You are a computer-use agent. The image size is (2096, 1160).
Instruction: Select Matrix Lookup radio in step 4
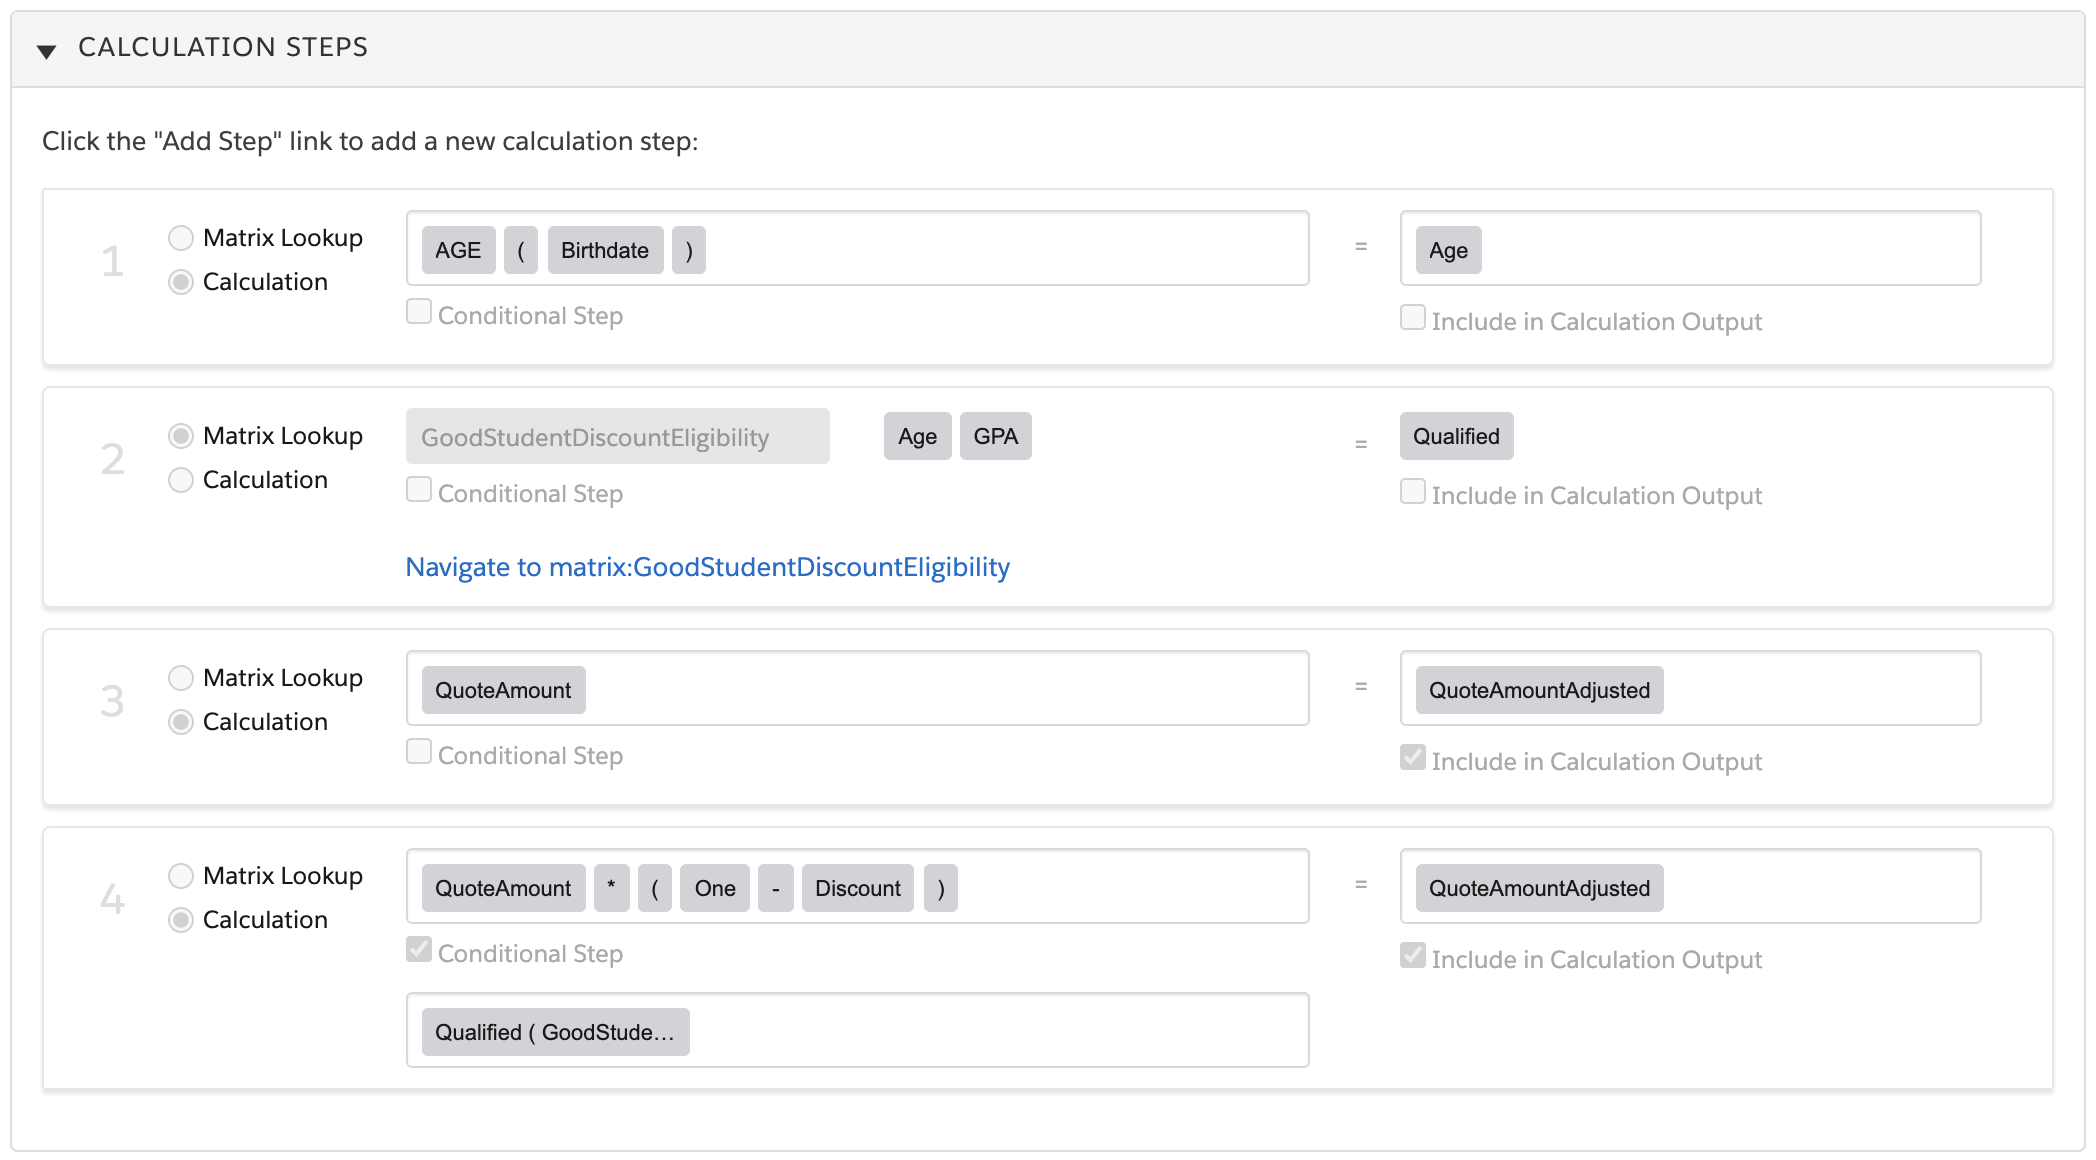(x=181, y=876)
